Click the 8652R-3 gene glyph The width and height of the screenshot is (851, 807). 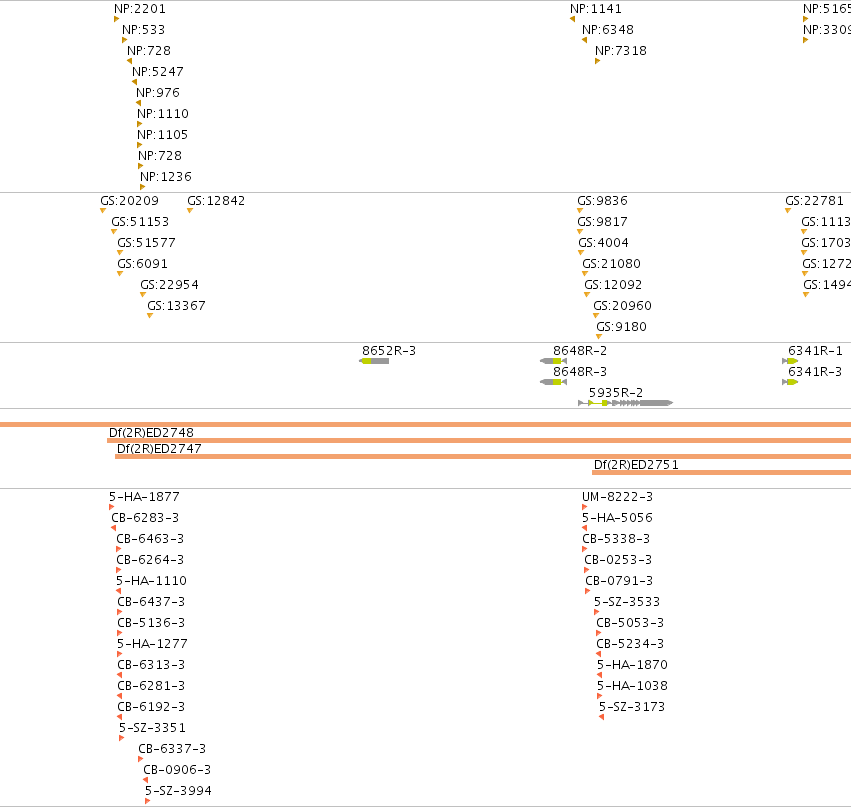374,361
